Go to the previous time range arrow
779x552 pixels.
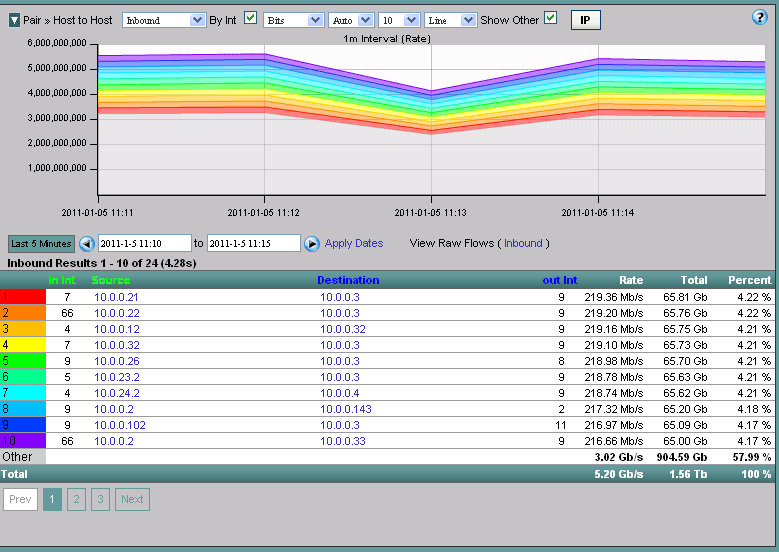click(87, 243)
